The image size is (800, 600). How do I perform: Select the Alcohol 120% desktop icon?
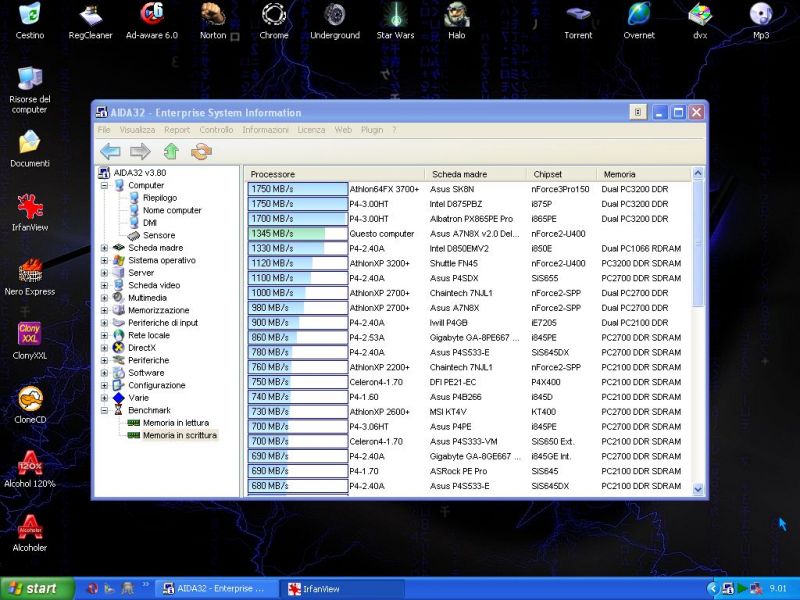30,469
